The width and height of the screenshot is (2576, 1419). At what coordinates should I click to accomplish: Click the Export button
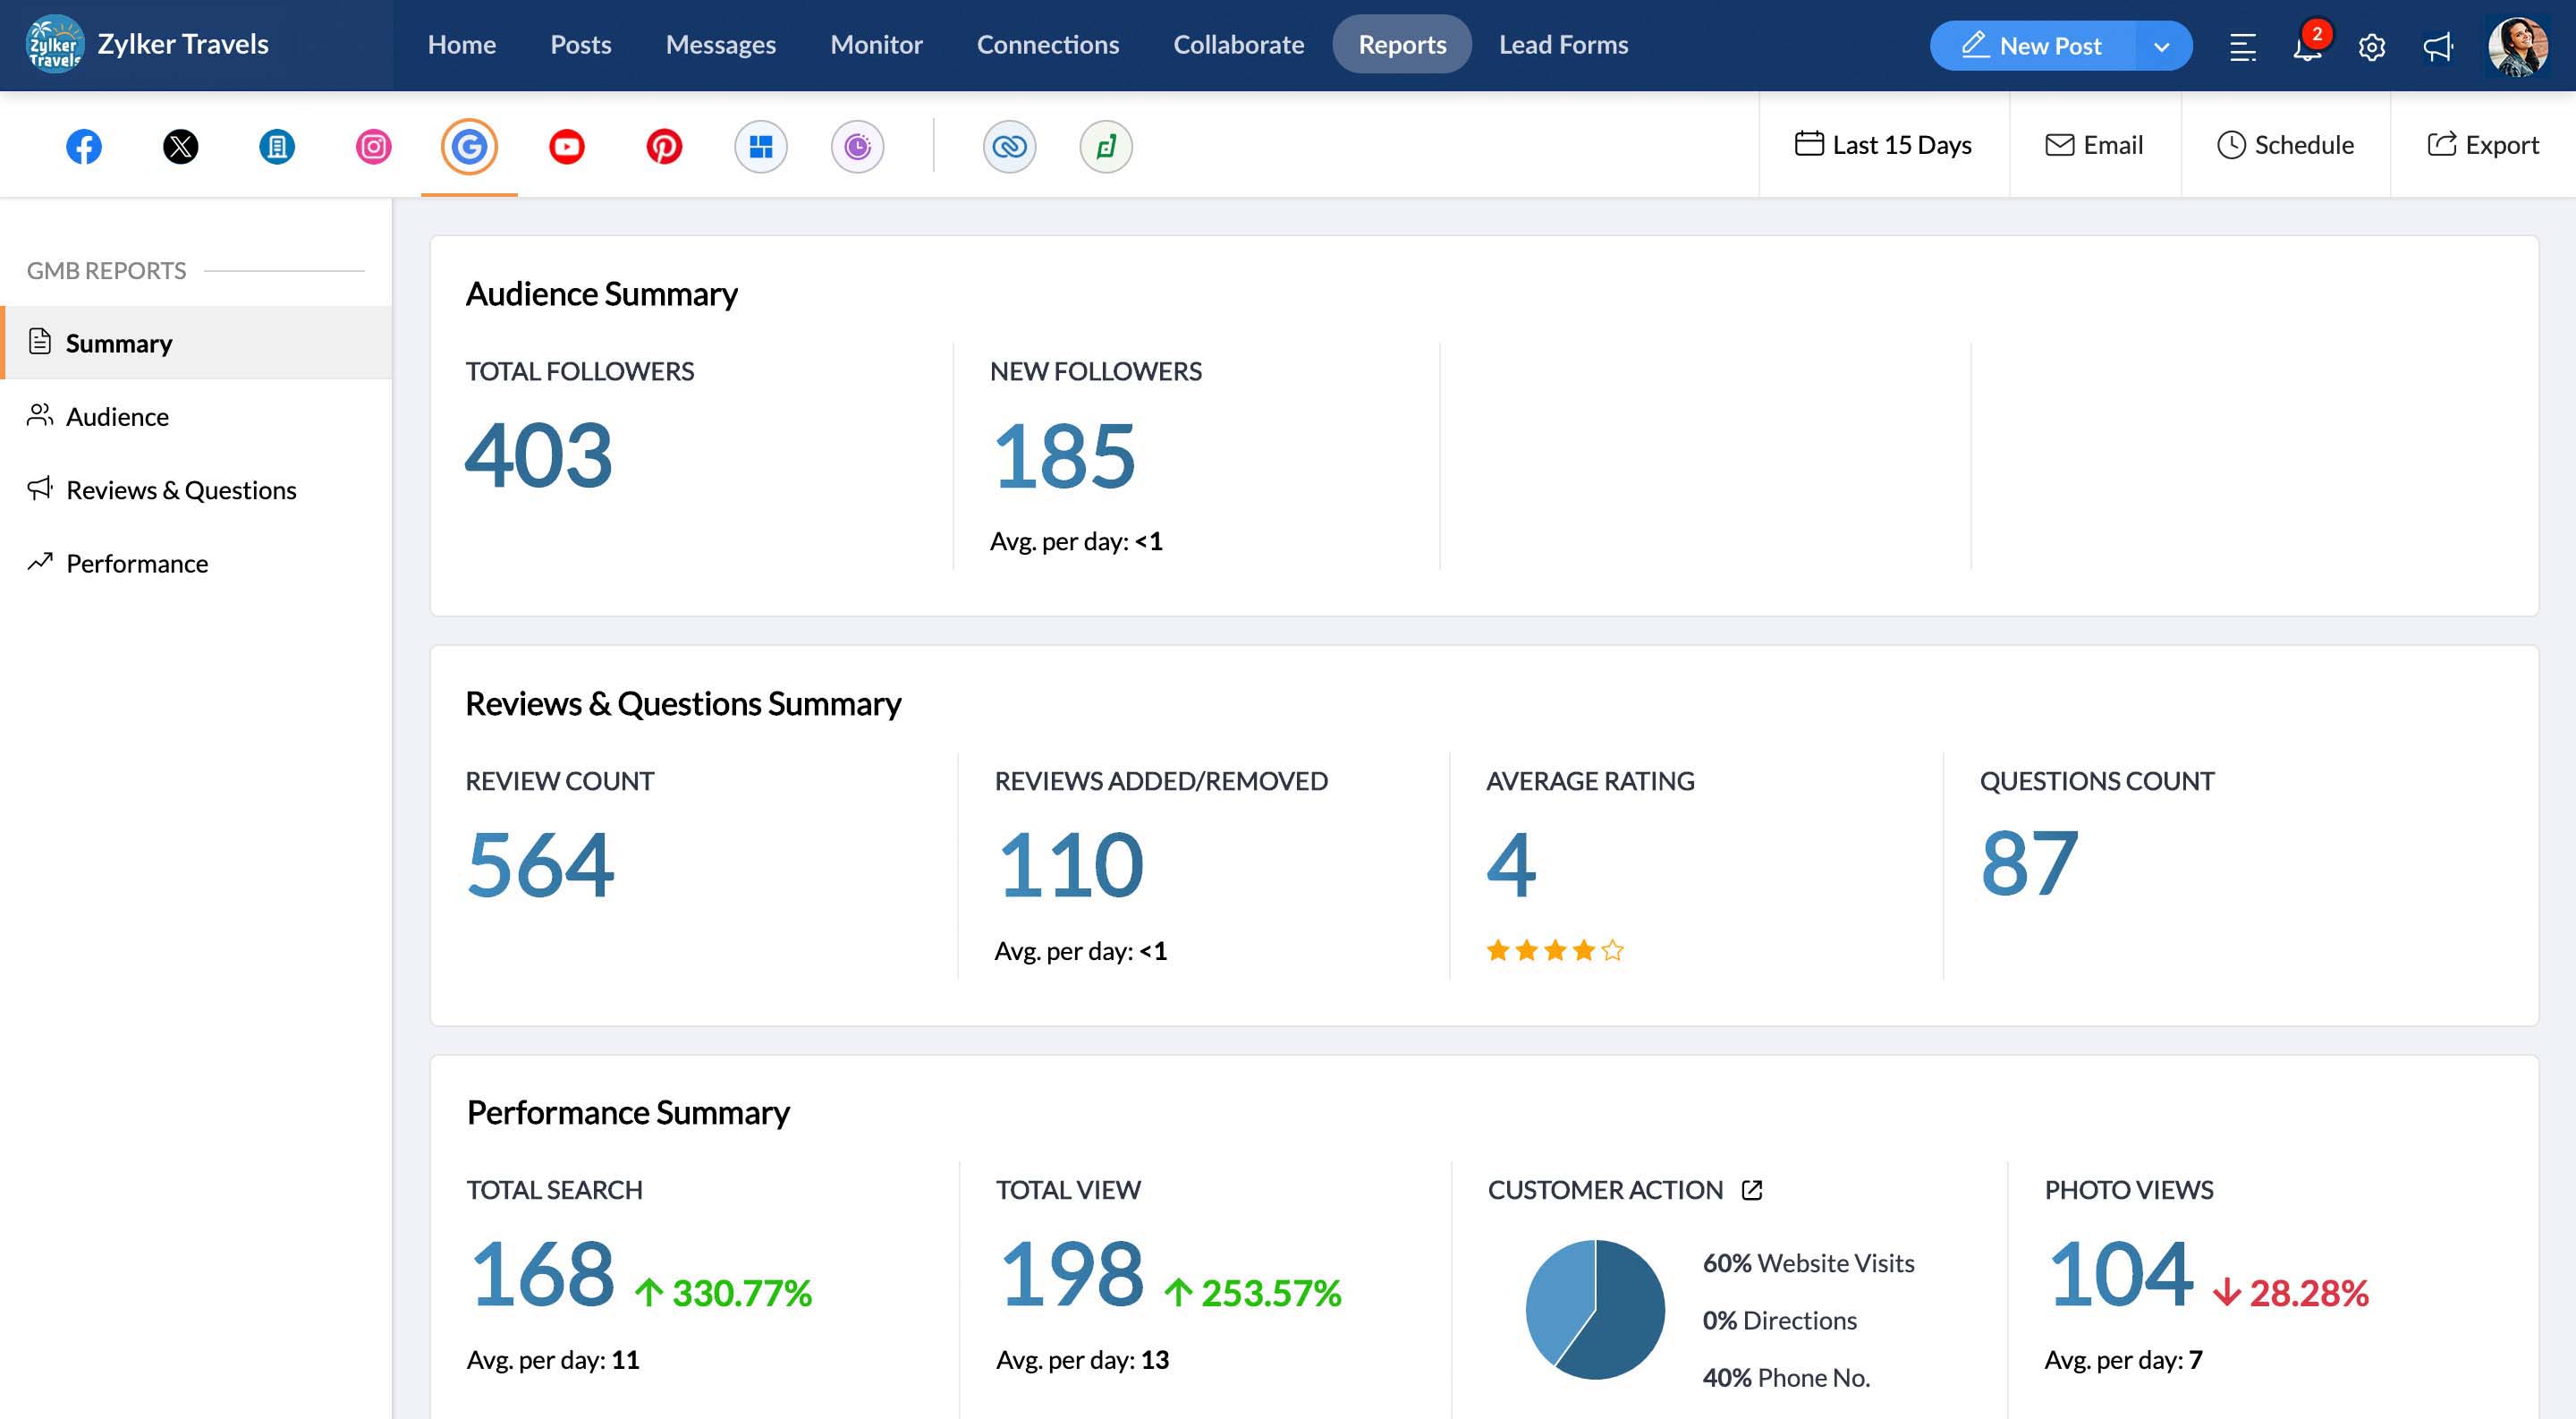click(2482, 145)
